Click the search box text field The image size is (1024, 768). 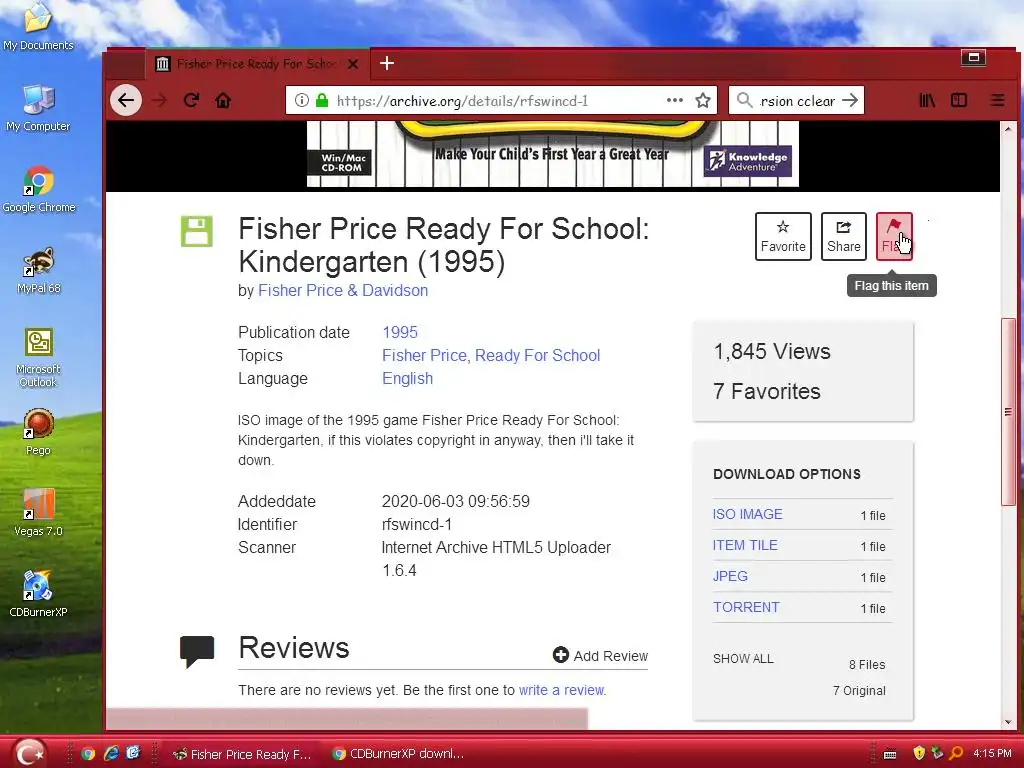pyautogui.click(x=797, y=101)
